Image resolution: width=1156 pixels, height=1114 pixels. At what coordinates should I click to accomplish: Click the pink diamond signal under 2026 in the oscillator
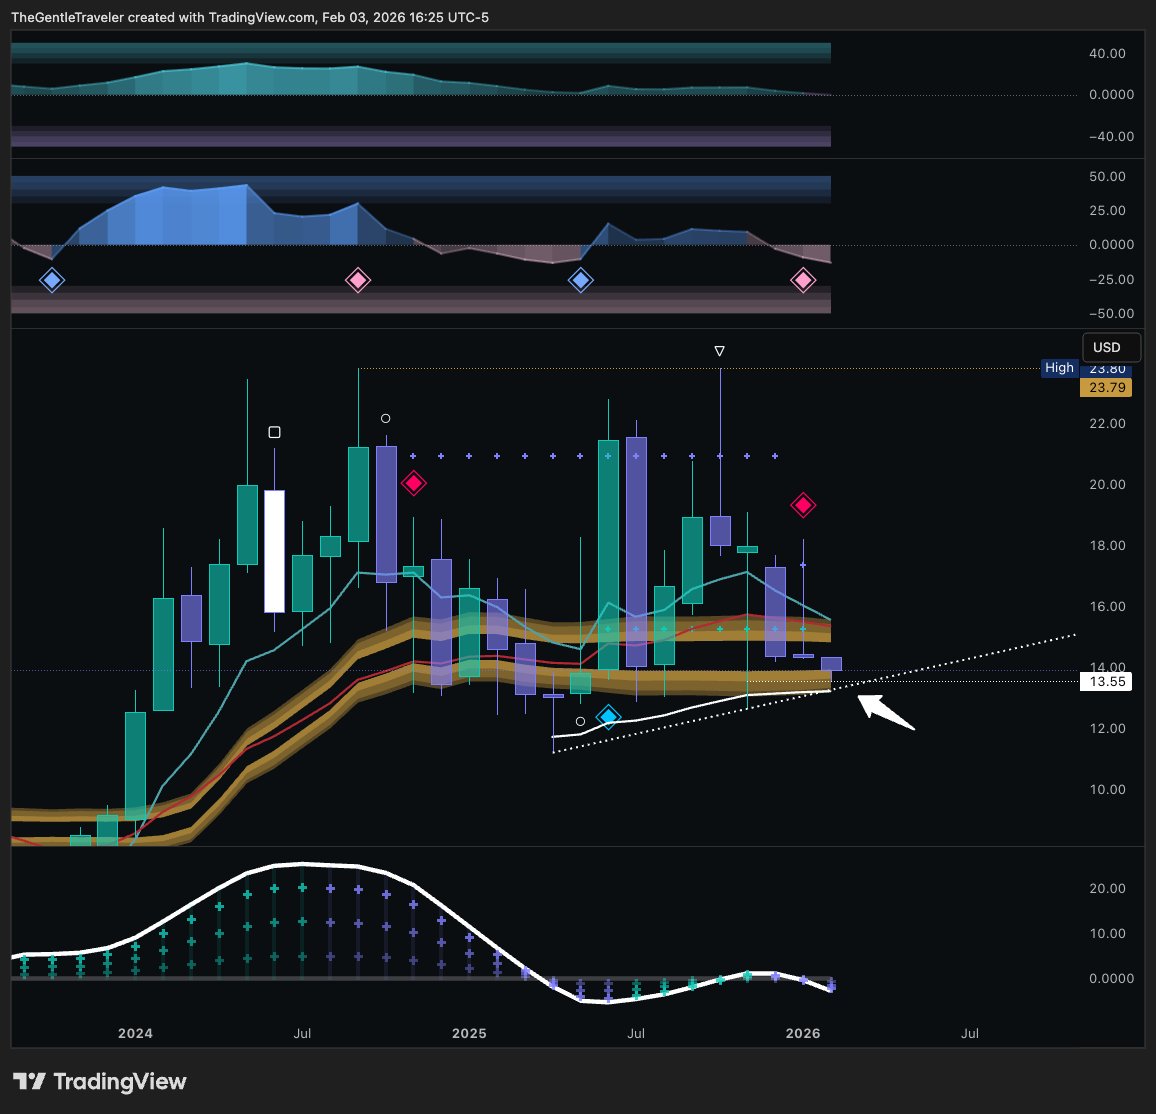tap(803, 280)
